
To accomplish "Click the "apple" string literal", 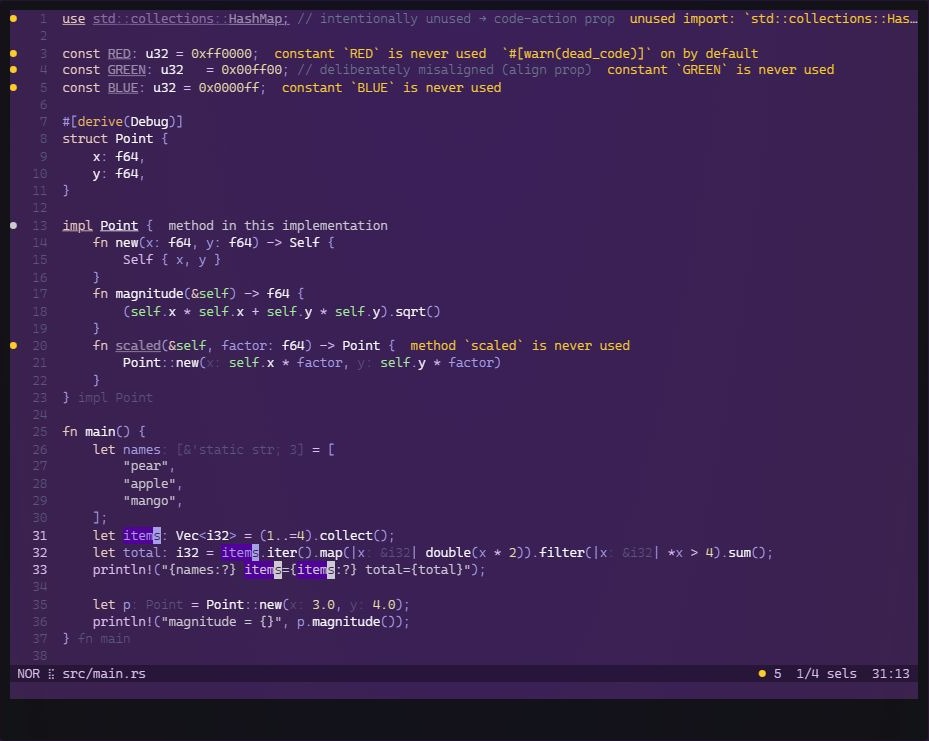I will (x=149, y=484).
